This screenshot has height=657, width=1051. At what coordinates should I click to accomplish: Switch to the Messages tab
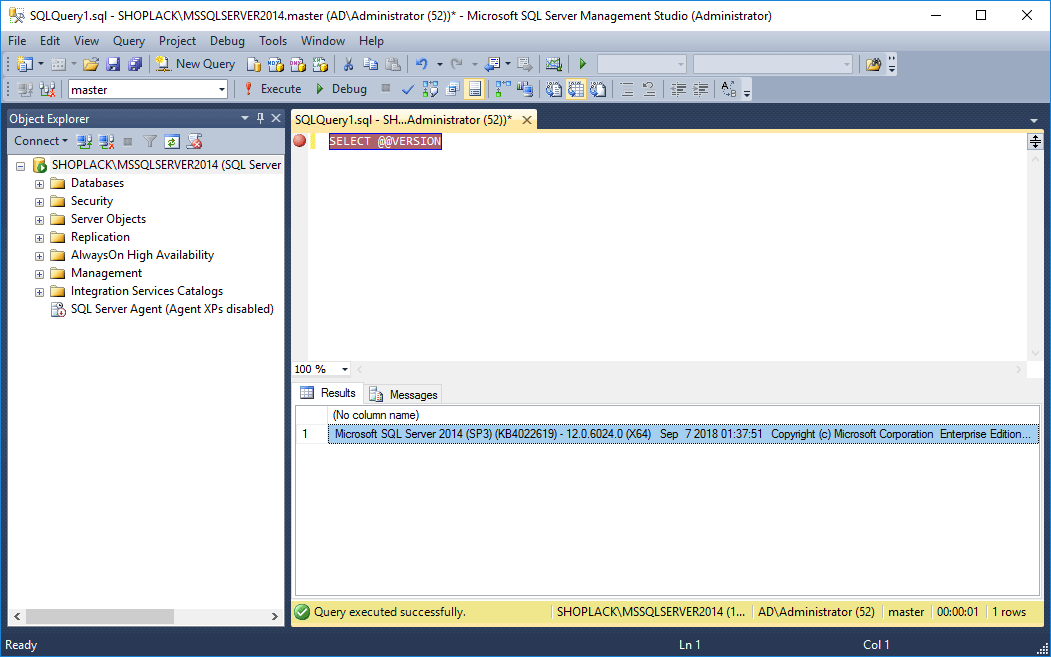pyautogui.click(x=404, y=395)
